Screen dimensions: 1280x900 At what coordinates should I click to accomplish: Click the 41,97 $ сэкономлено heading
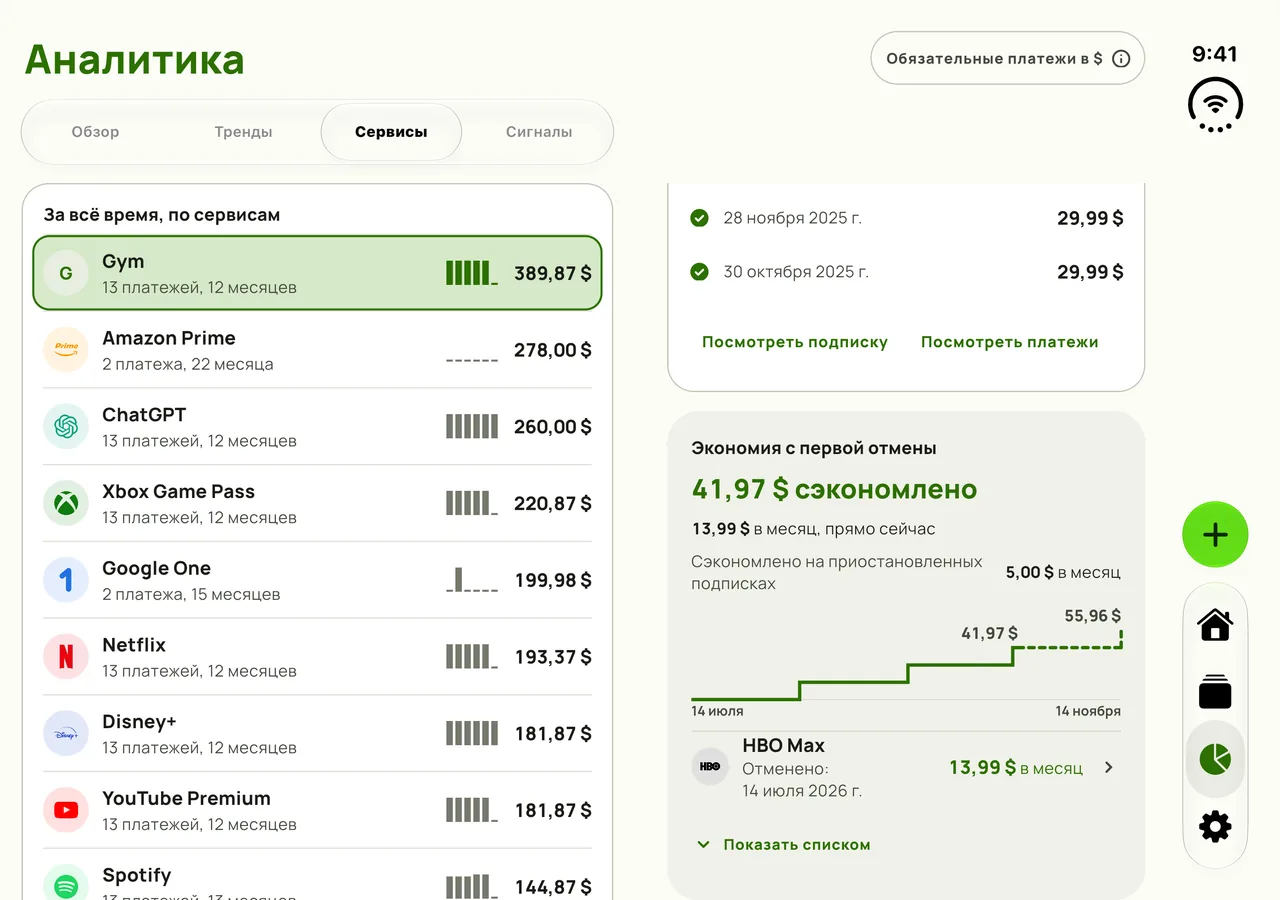(x=834, y=489)
